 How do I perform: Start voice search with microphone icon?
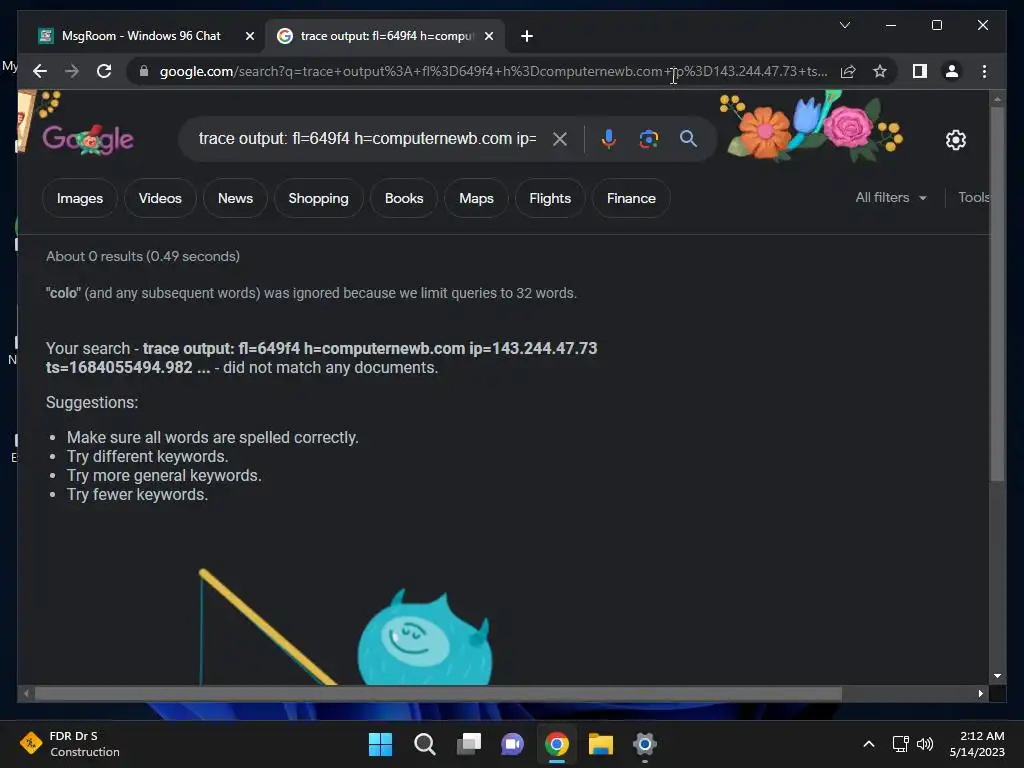(x=608, y=138)
